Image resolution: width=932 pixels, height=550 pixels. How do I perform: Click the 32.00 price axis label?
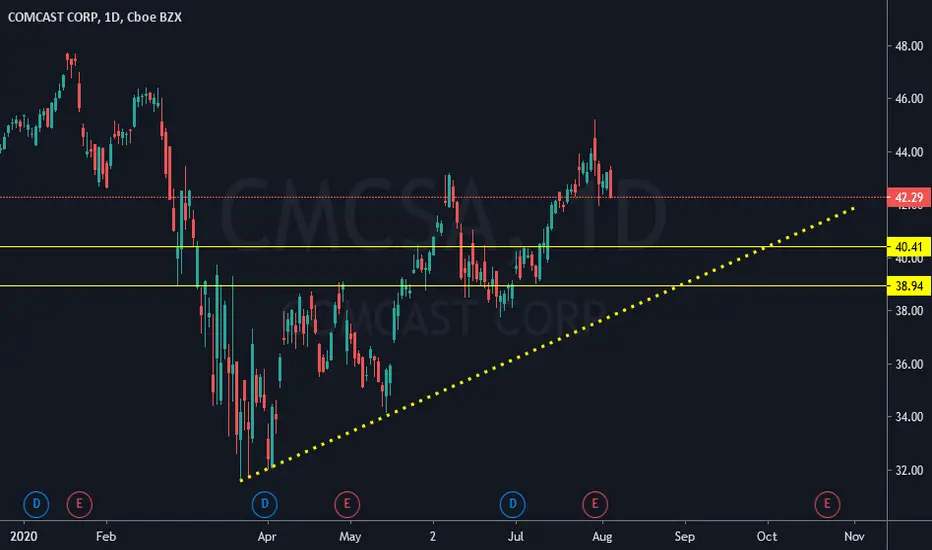click(x=909, y=470)
